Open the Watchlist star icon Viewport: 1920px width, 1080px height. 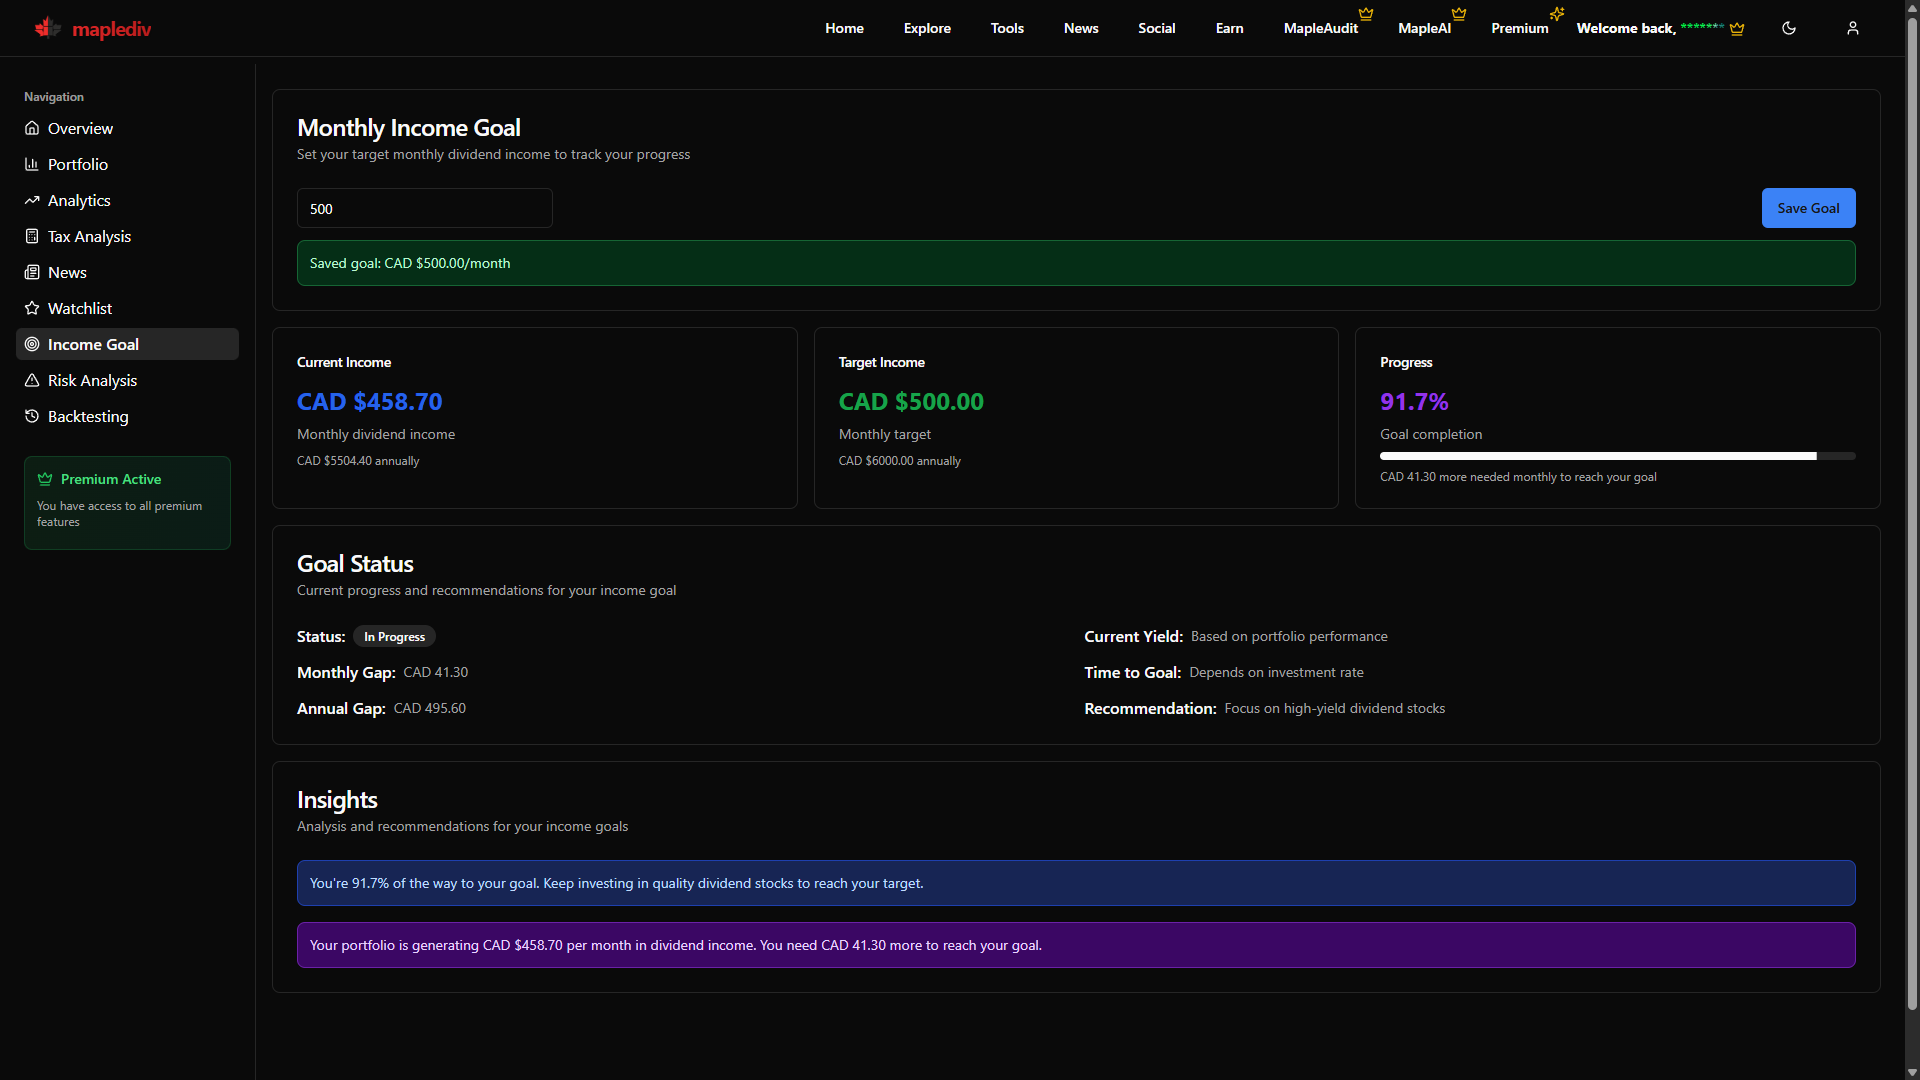click(32, 308)
